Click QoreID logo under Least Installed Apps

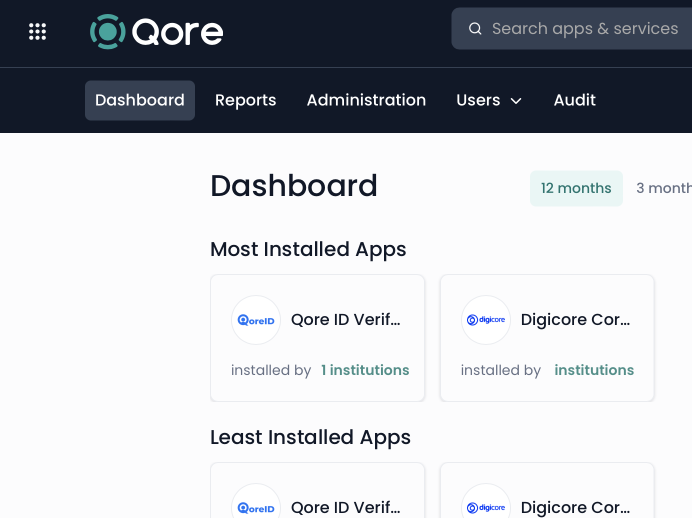click(x=256, y=504)
